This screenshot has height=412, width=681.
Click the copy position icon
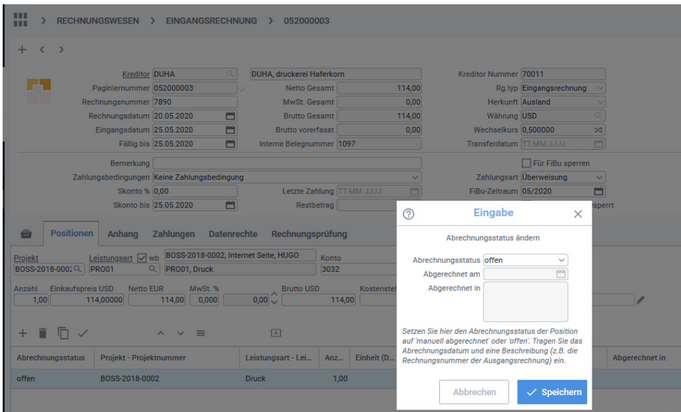click(x=63, y=333)
